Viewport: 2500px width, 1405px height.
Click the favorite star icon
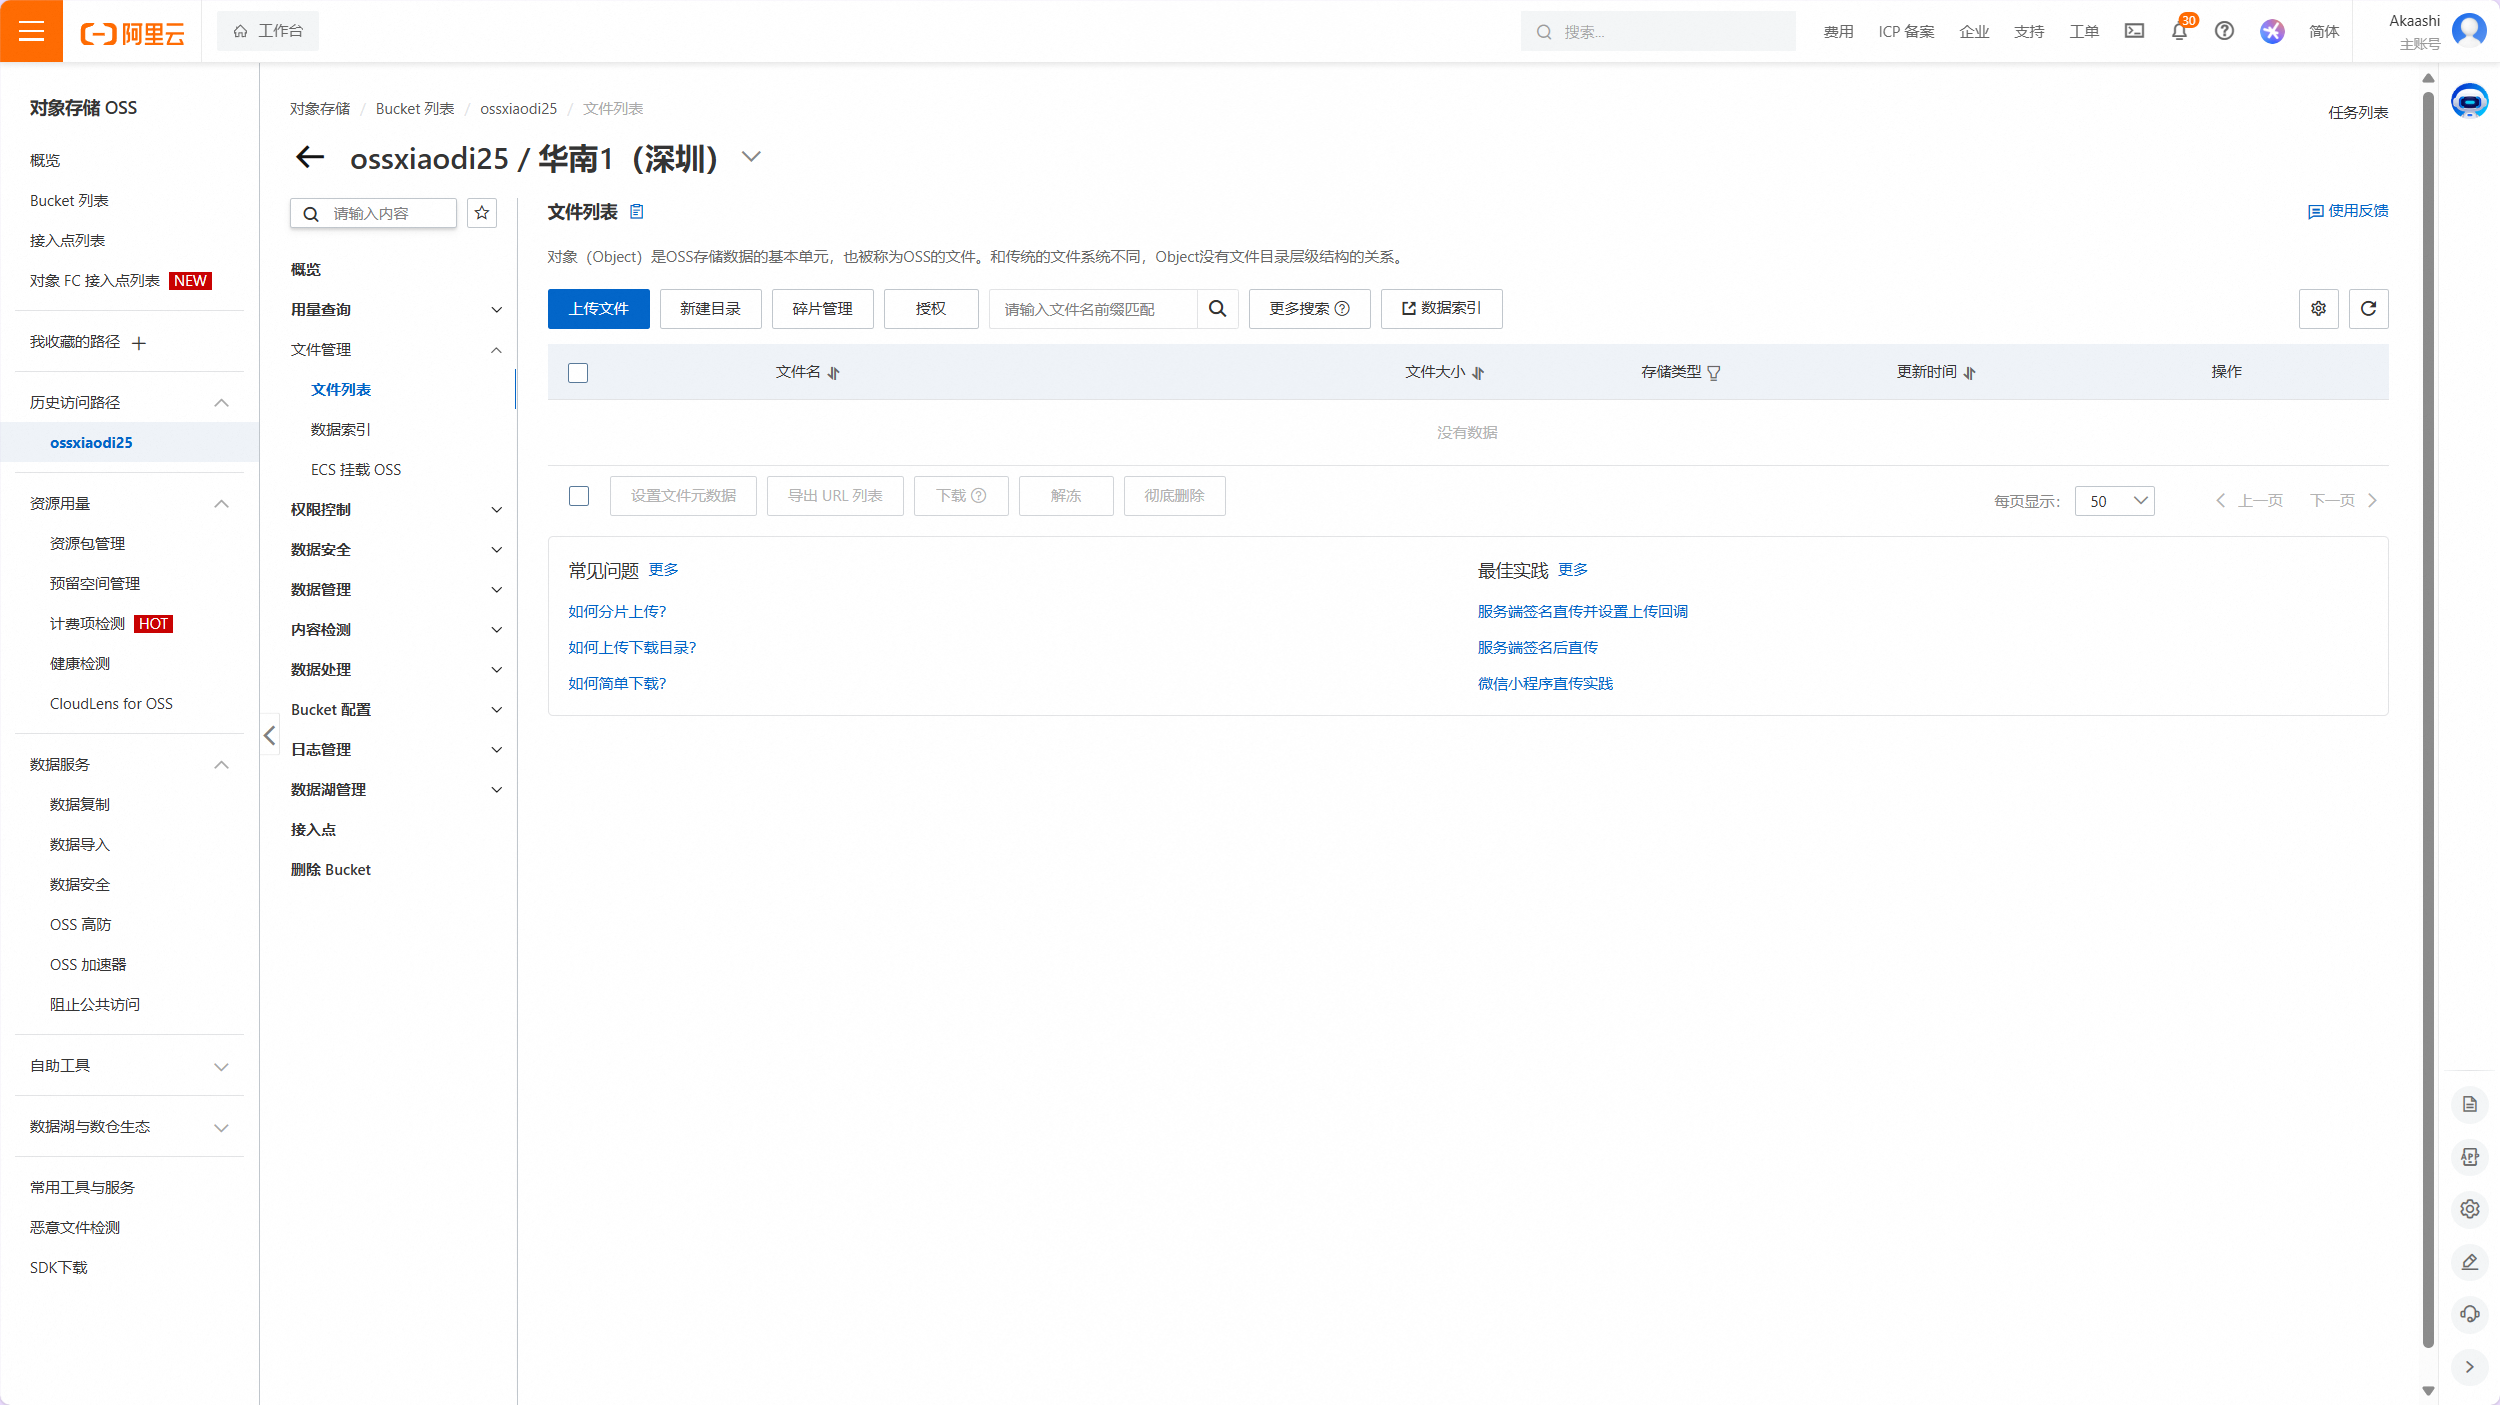point(482,213)
